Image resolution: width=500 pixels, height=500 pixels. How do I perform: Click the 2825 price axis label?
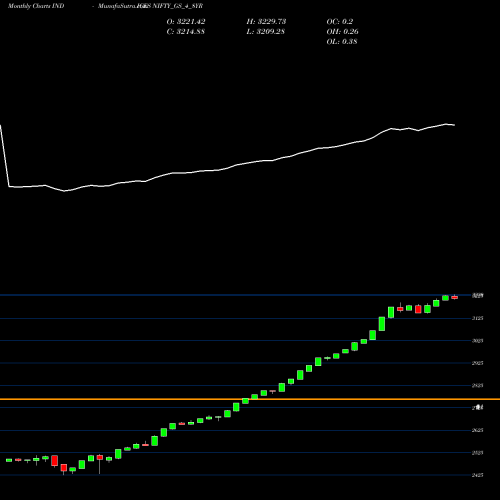[478, 386]
